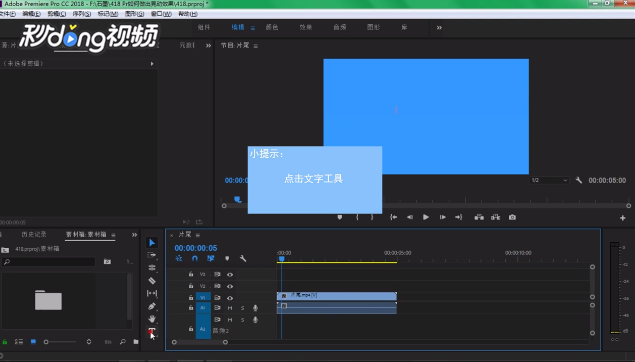Screen dimensions: 635x362
Task: Go to Out point in Program Monitor
Action: point(458,217)
